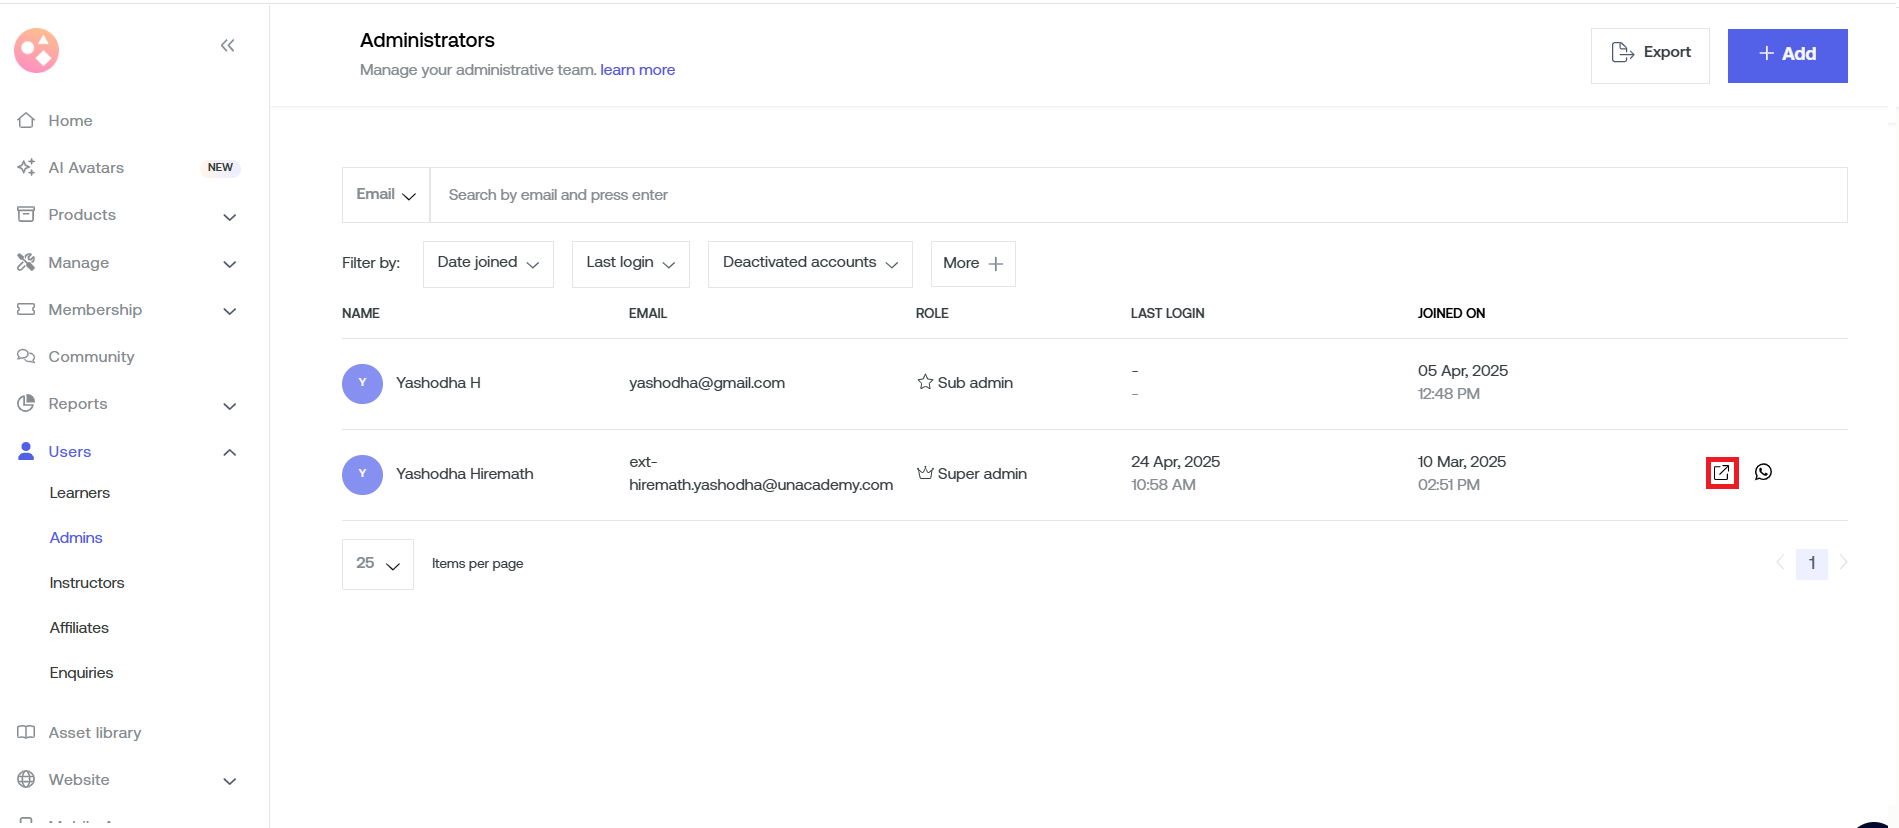Go to previous page using left arrow
Viewport: 1899px width, 828px height.
(1780, 563)
